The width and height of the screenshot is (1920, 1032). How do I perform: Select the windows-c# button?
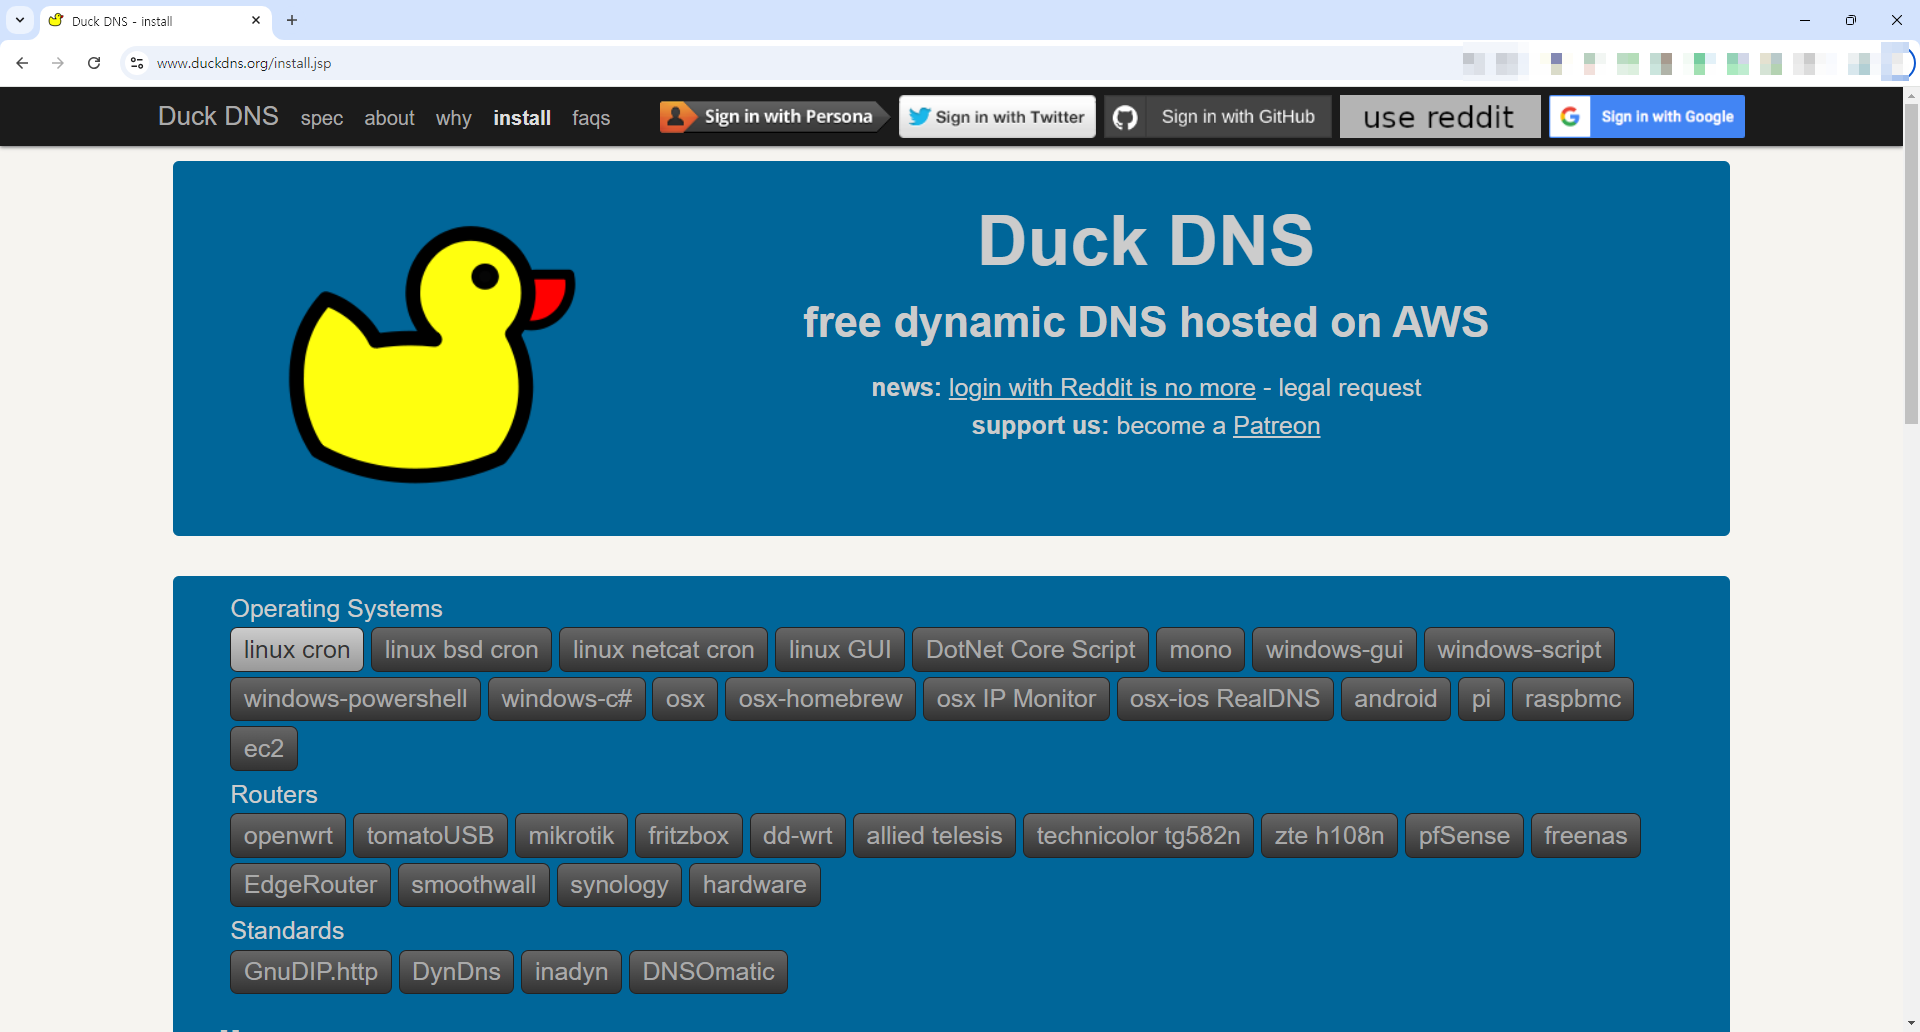coord(567,699)
